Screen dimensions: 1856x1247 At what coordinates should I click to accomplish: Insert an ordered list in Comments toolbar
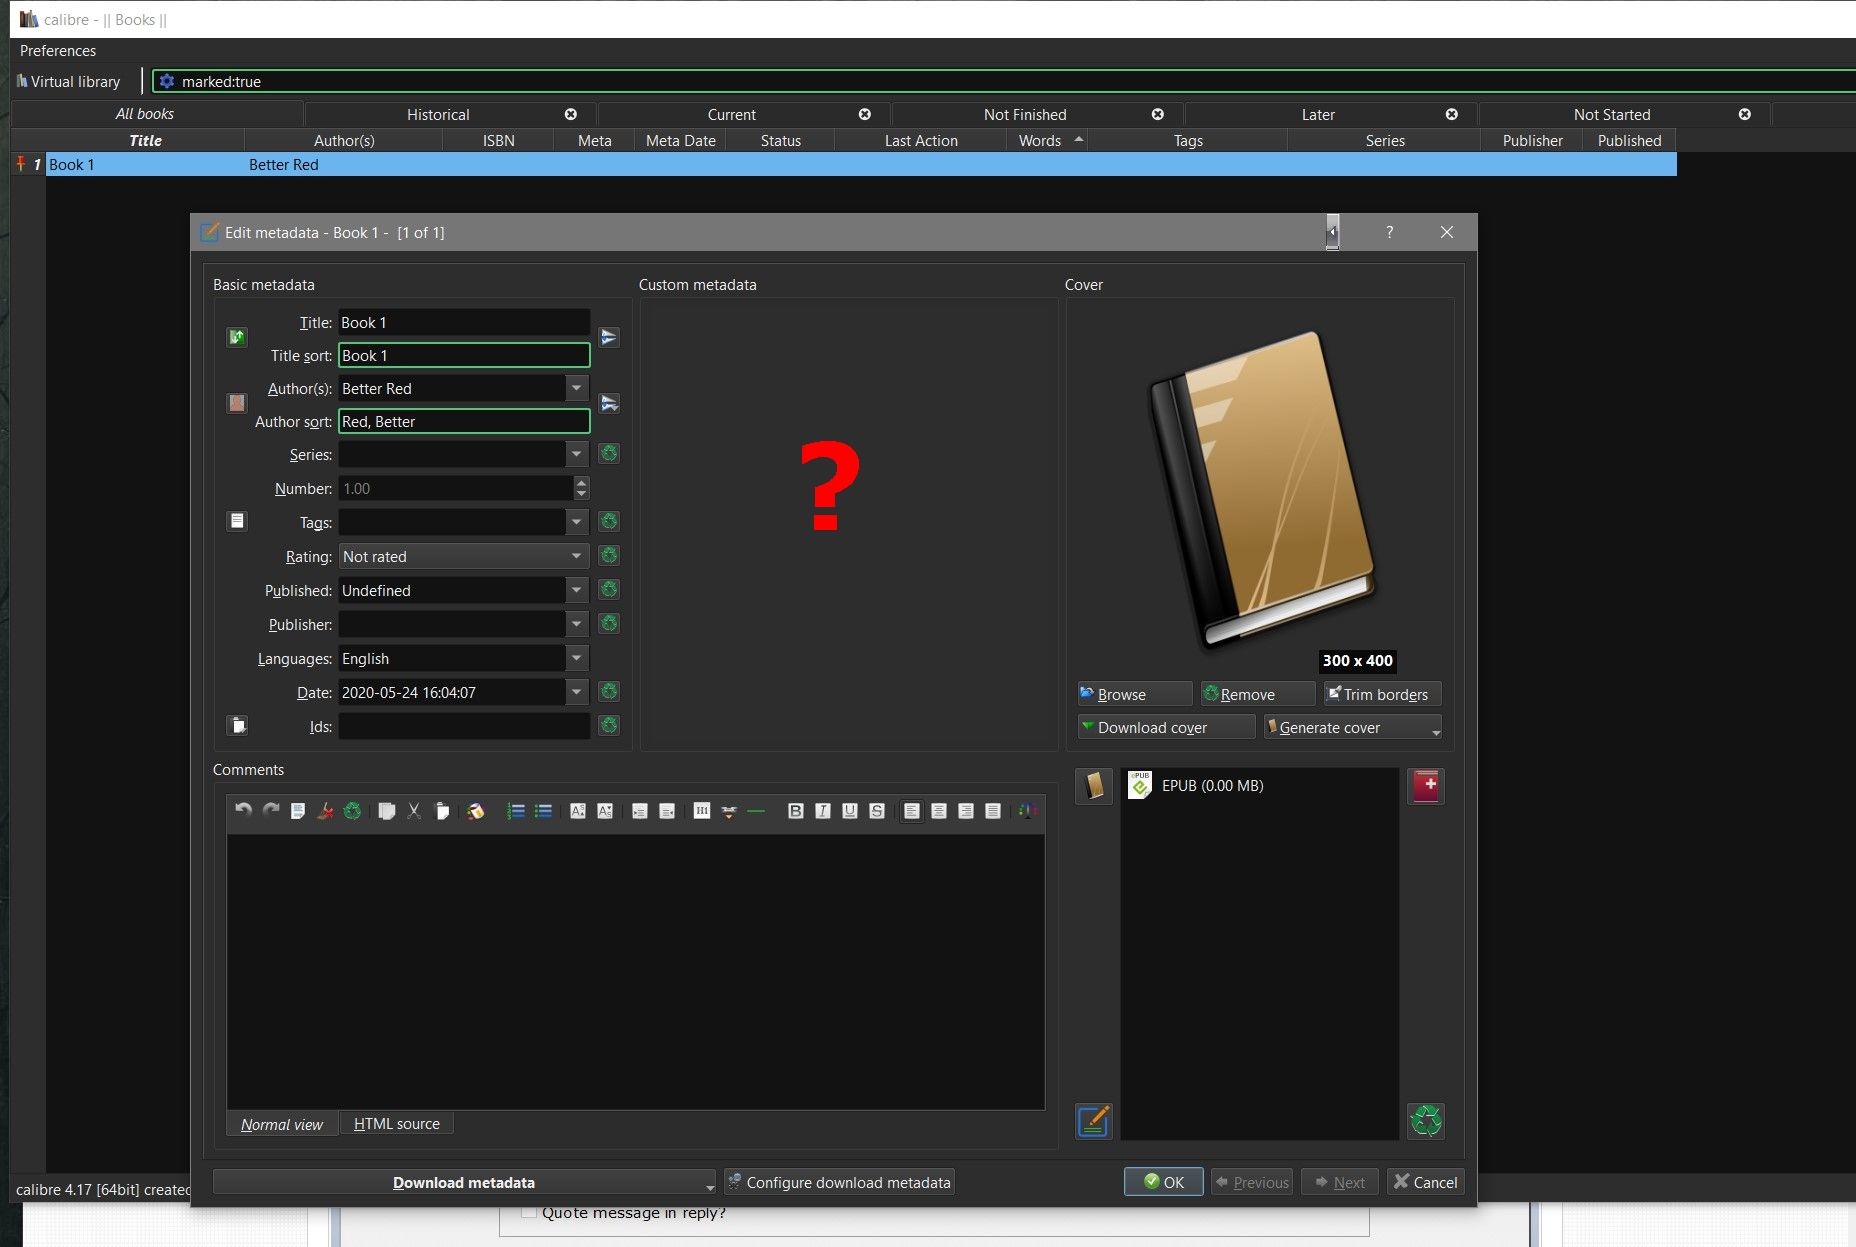pyautogui.click(x=516, y=811)
